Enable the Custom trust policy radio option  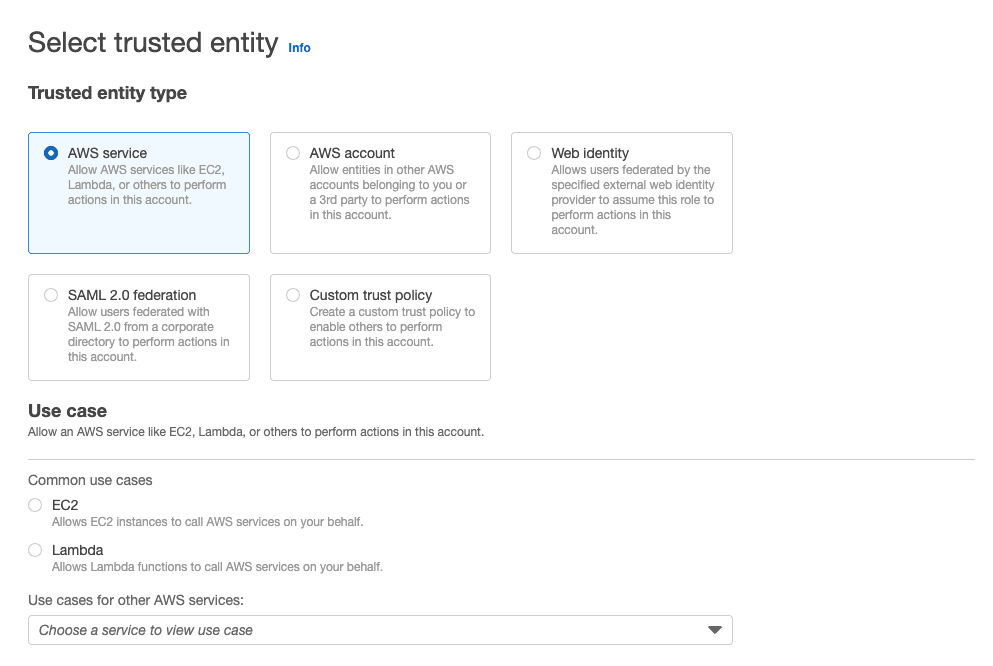pos(293,295)
